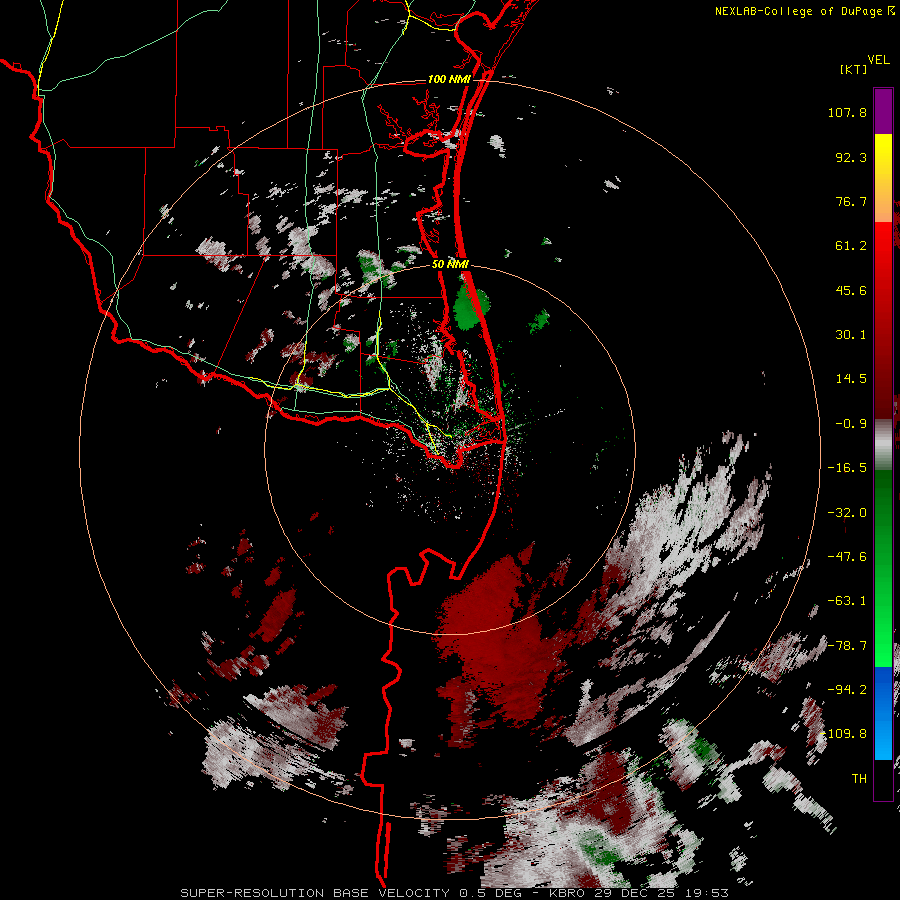Click the 100 NMI range ring label

click(449, 79)
